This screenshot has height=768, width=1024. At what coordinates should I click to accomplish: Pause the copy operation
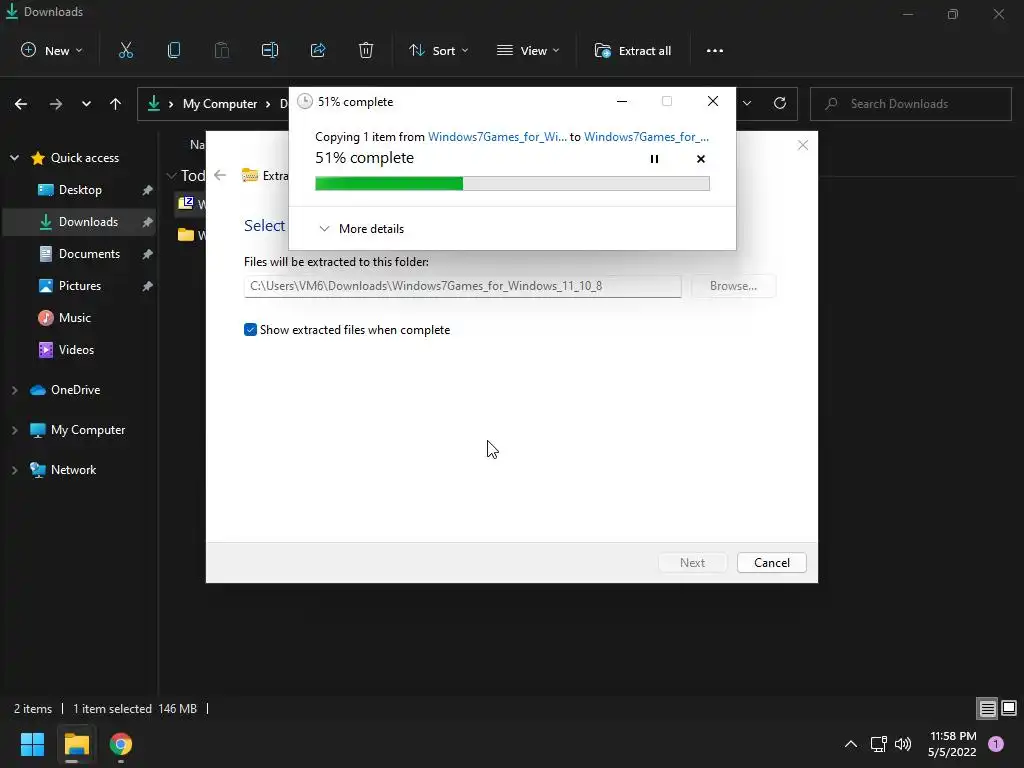tap(654, 159)
